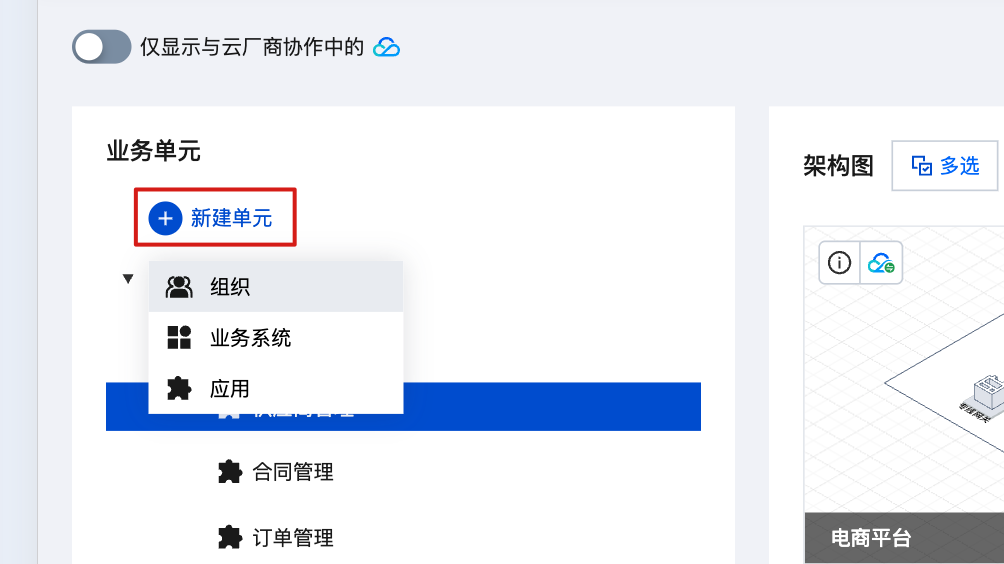Select the 电商平台 diagram caption
This screenshot has width=1004, height=564.
coord(871,538)
